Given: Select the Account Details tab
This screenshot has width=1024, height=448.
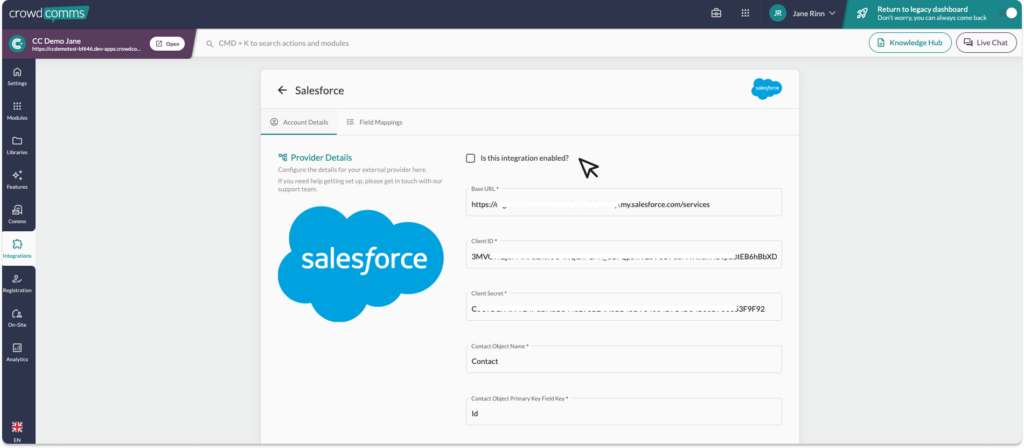Looking at the screenshot, I should click(x=299, y=122).
